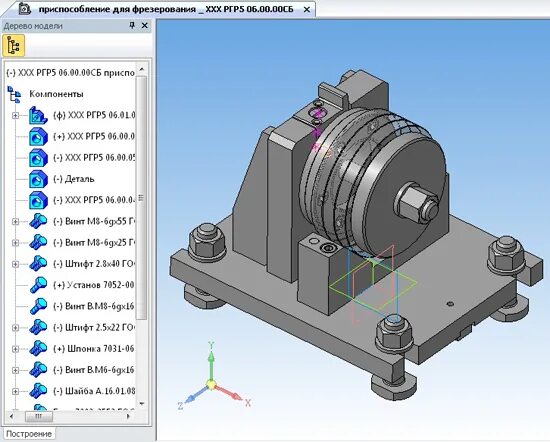
Task: Select the (-) Штифт 2.8x40 row text
Action: point(94,264)
